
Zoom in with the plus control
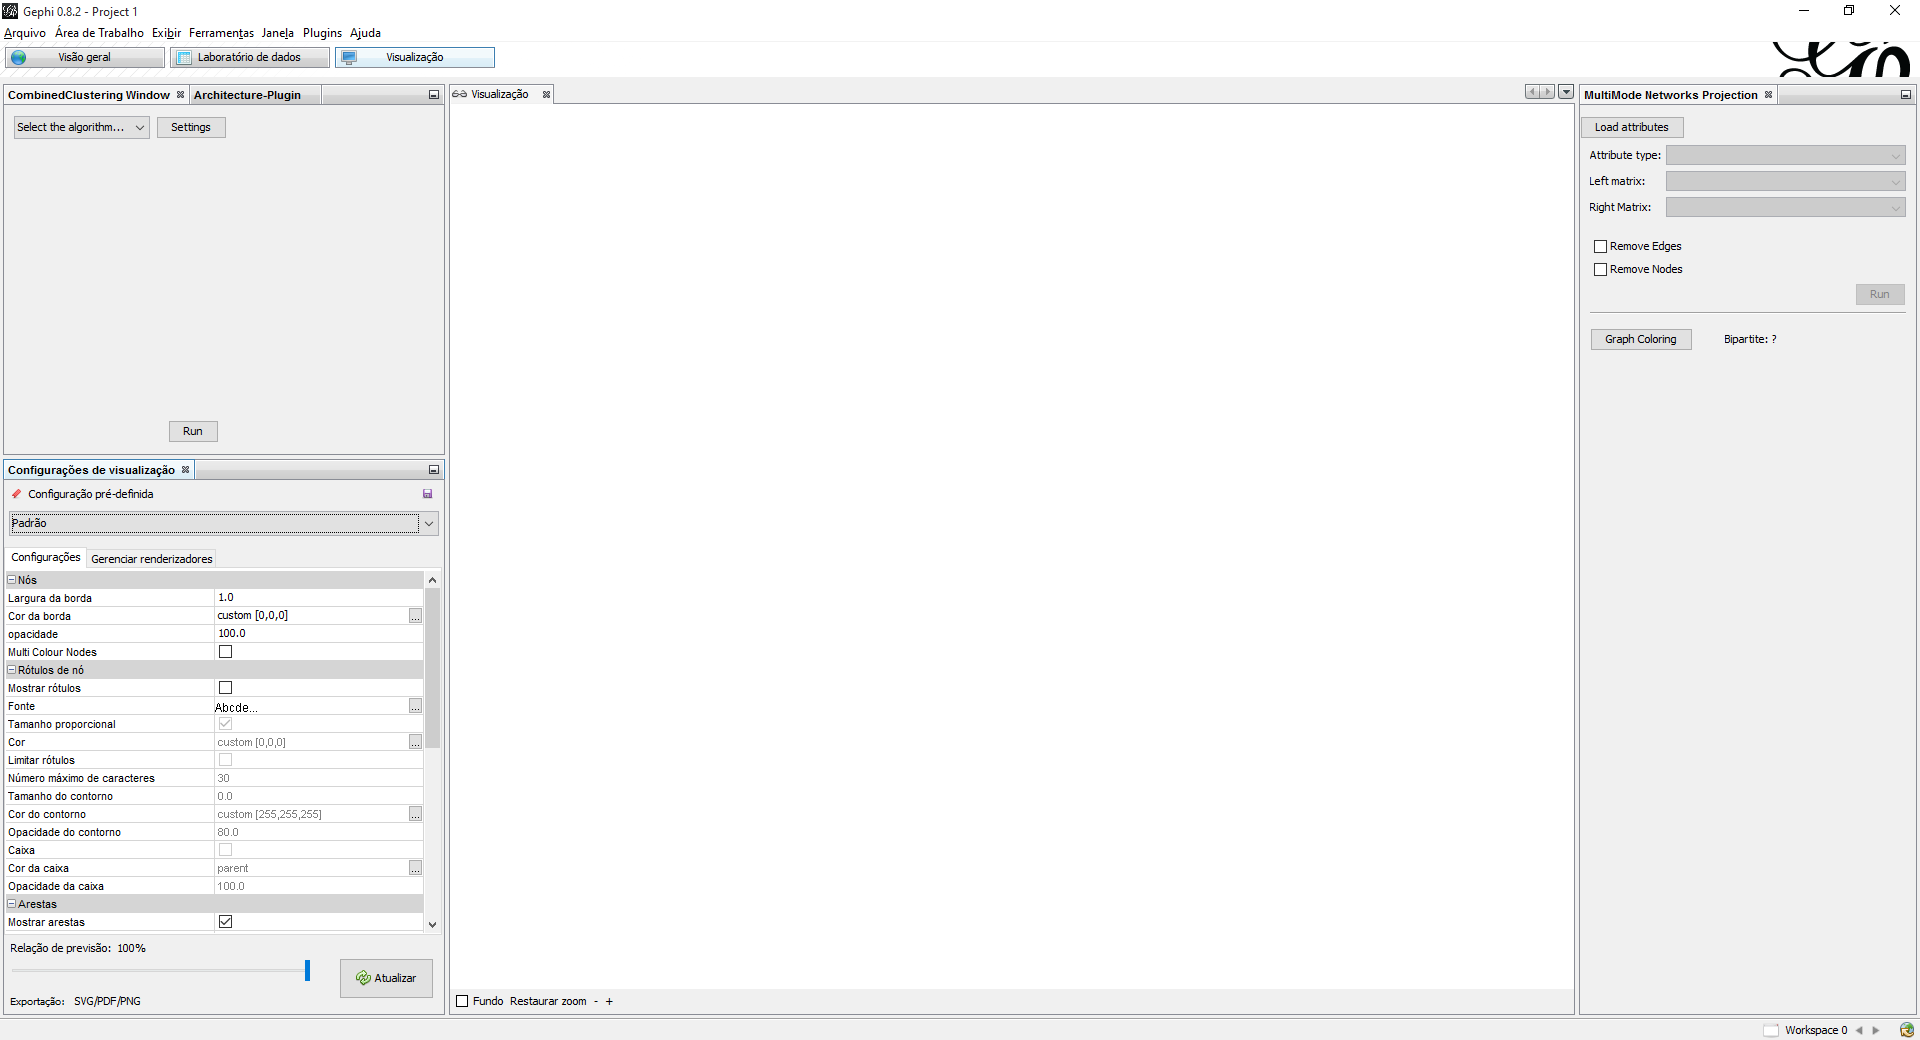pyautogui.click(x=609, y=1001)
